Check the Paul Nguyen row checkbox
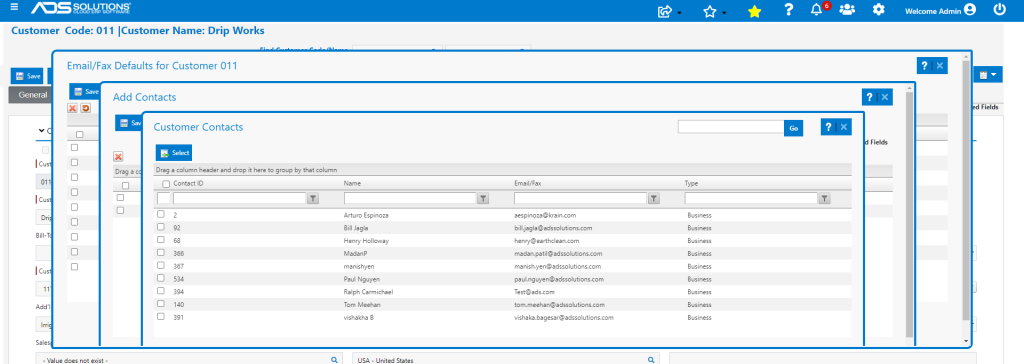This screenshot has width=1024, height=364. [x=161, y=278]
